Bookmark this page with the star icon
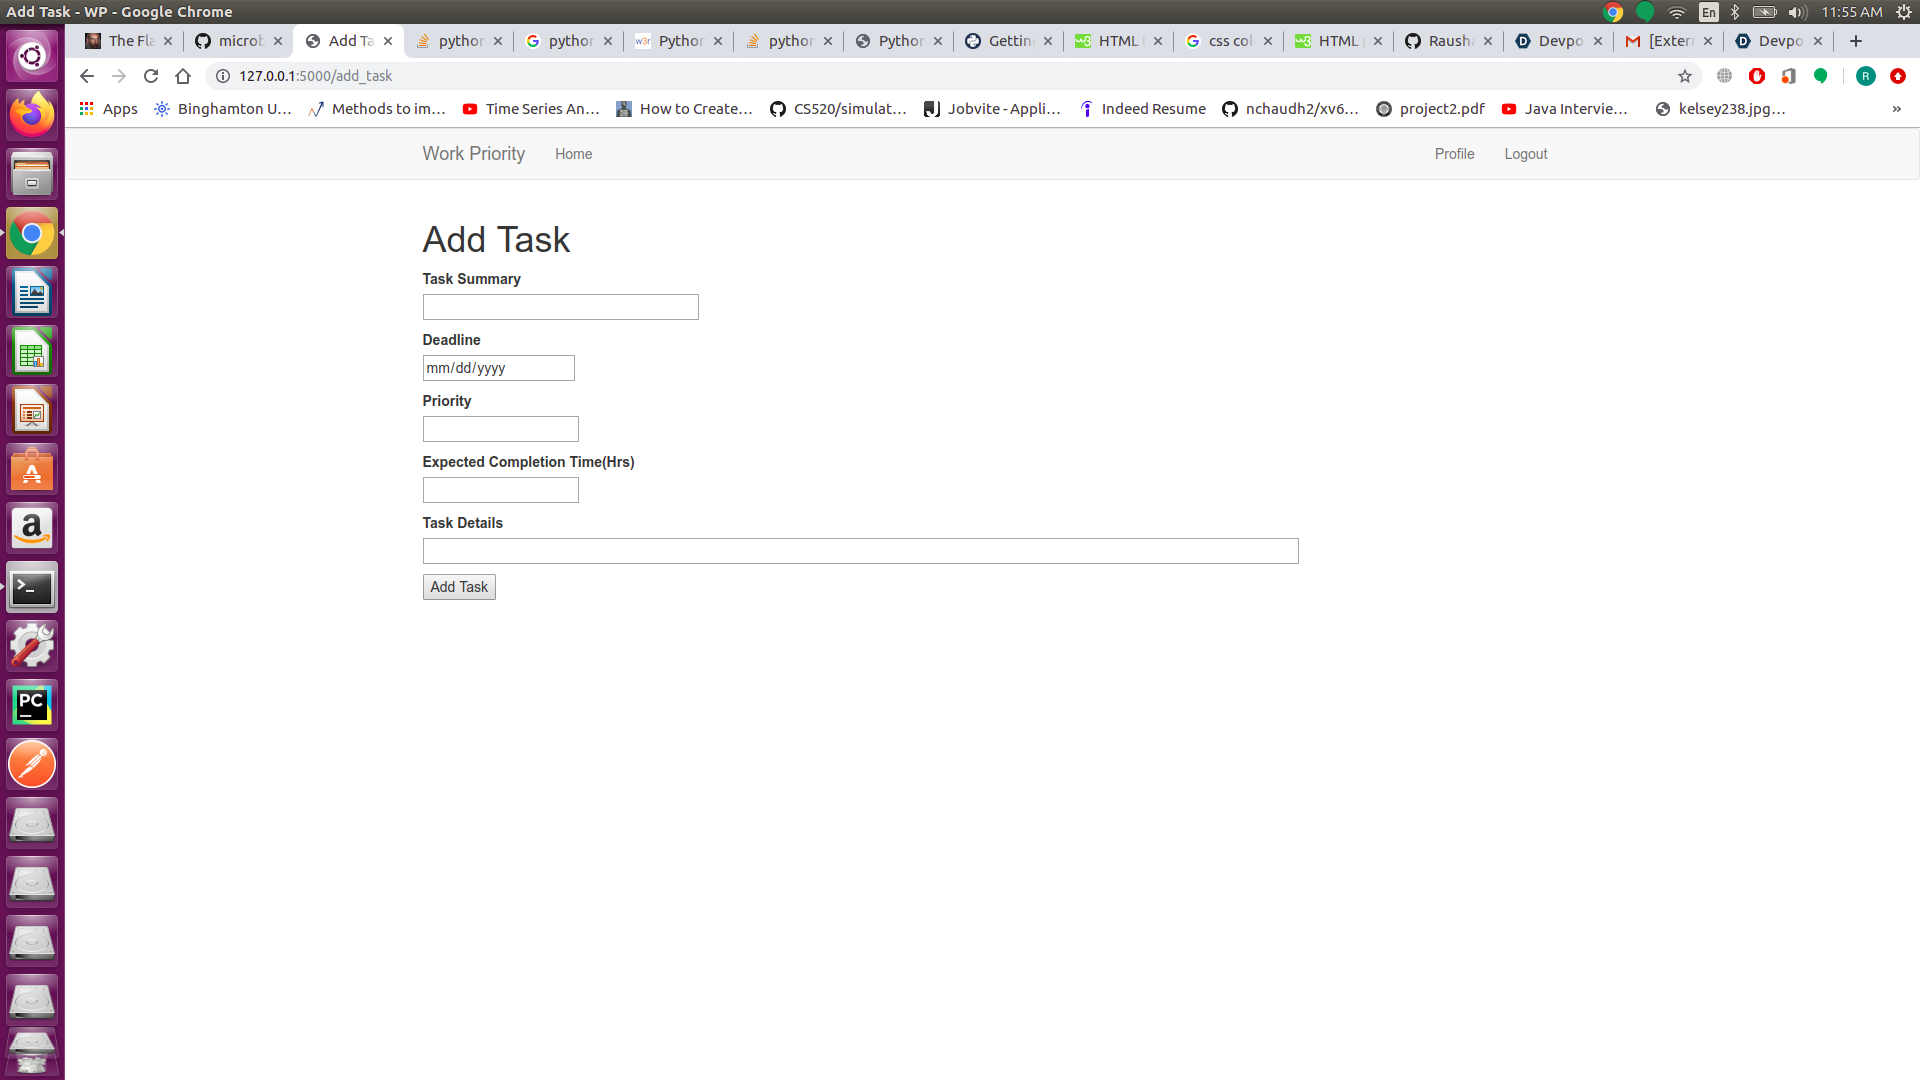 coord(1685,76)
